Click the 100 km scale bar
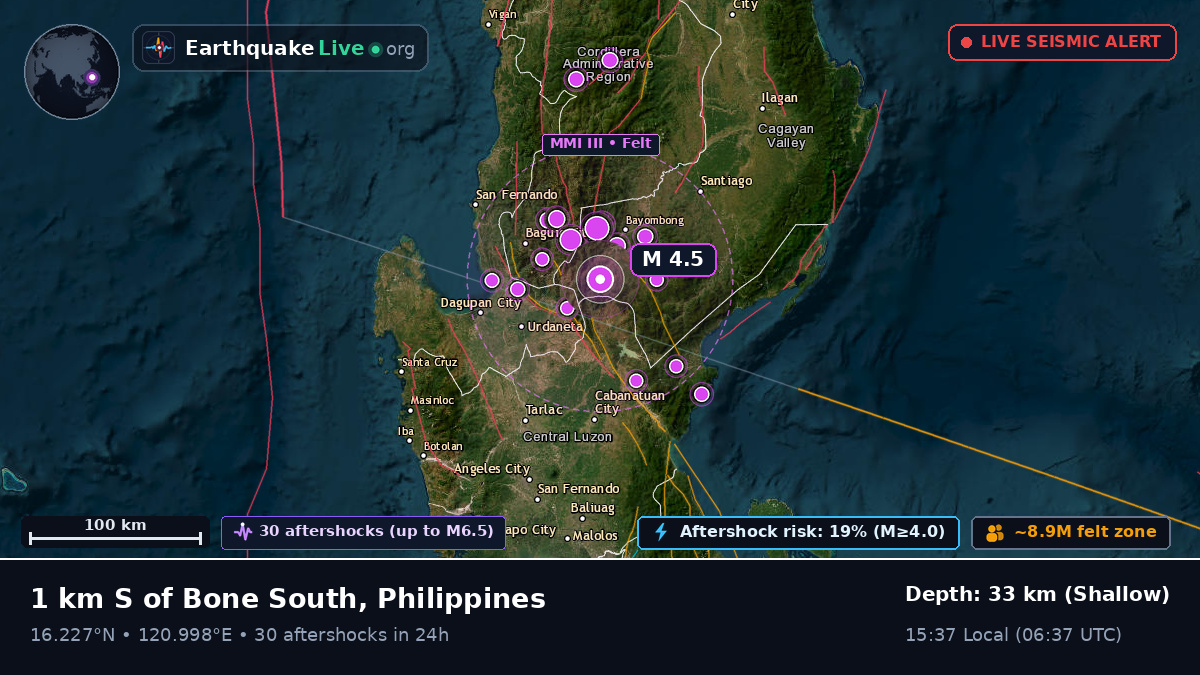Viewport: 1200px width, 675px height. (x=115, y=532)
